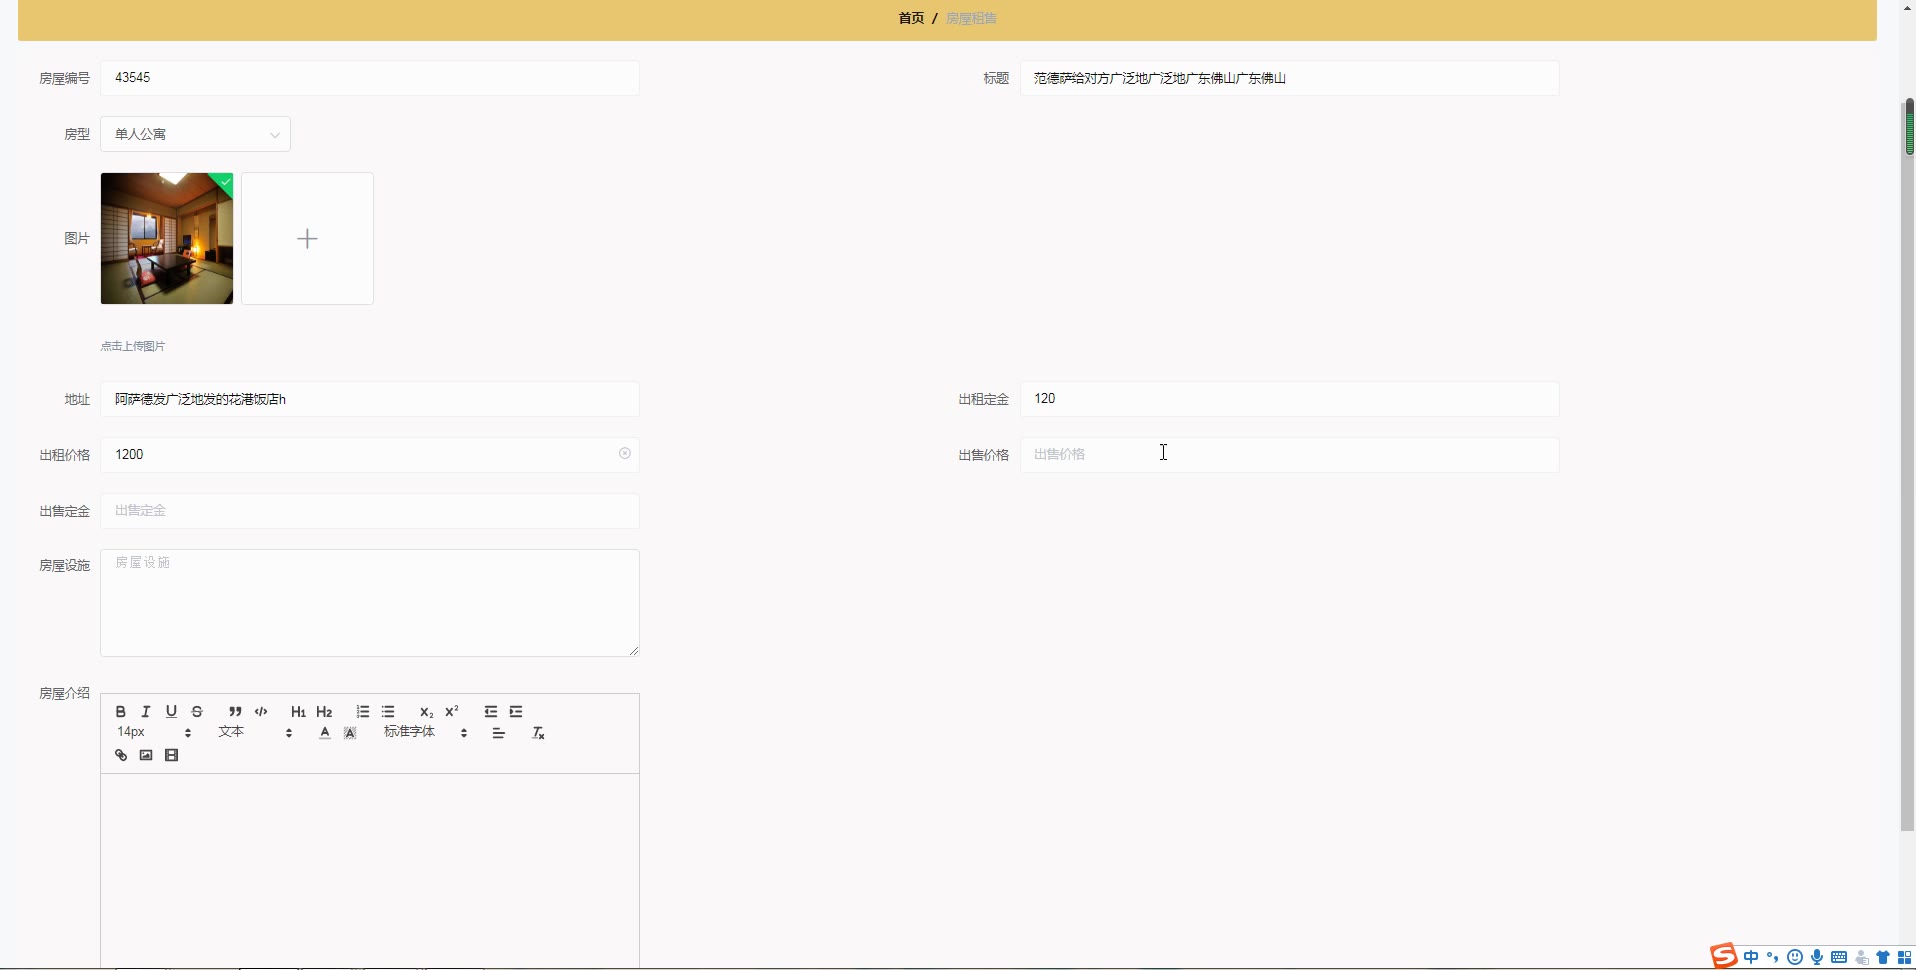Clear the 出租价格 field with the X icon
This screenshot has width=1916, height=970.
pos(625,454)
